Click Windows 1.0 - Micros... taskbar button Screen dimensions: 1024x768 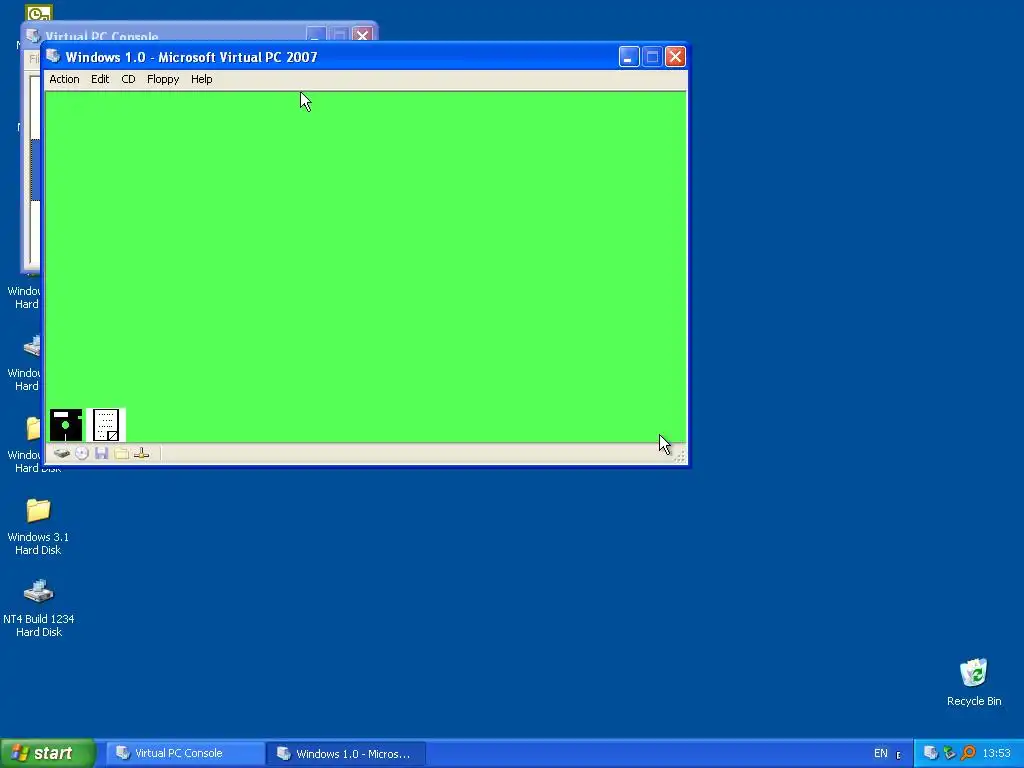346,753
